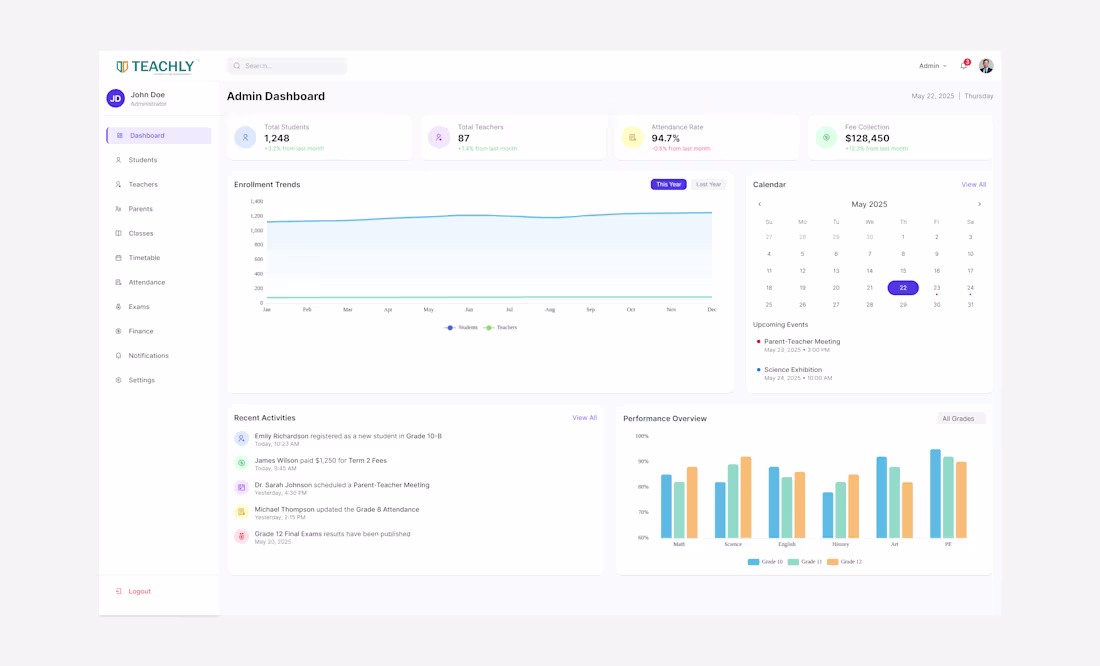The width and height of the screenshot is (1100, 666).
Task: Click the Dashboard sidebar icon
Action: point(119,135)
